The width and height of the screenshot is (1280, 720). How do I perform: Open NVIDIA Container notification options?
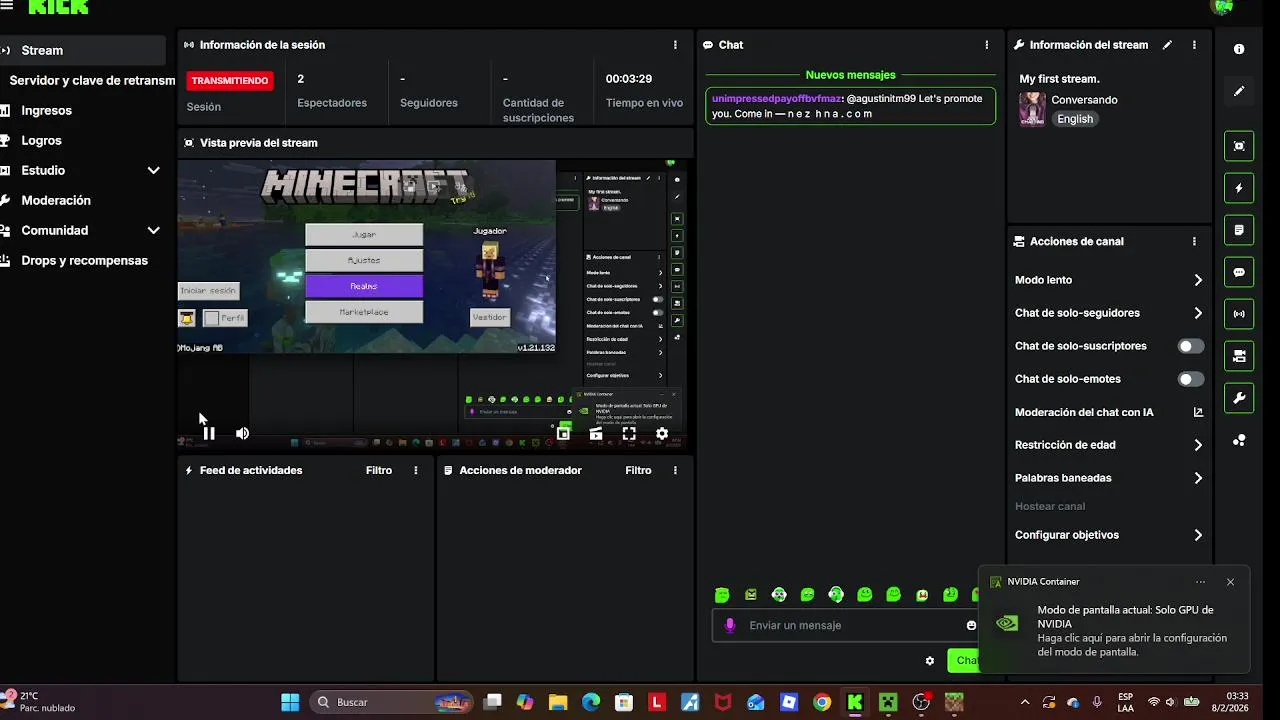tap(1200, 581)
